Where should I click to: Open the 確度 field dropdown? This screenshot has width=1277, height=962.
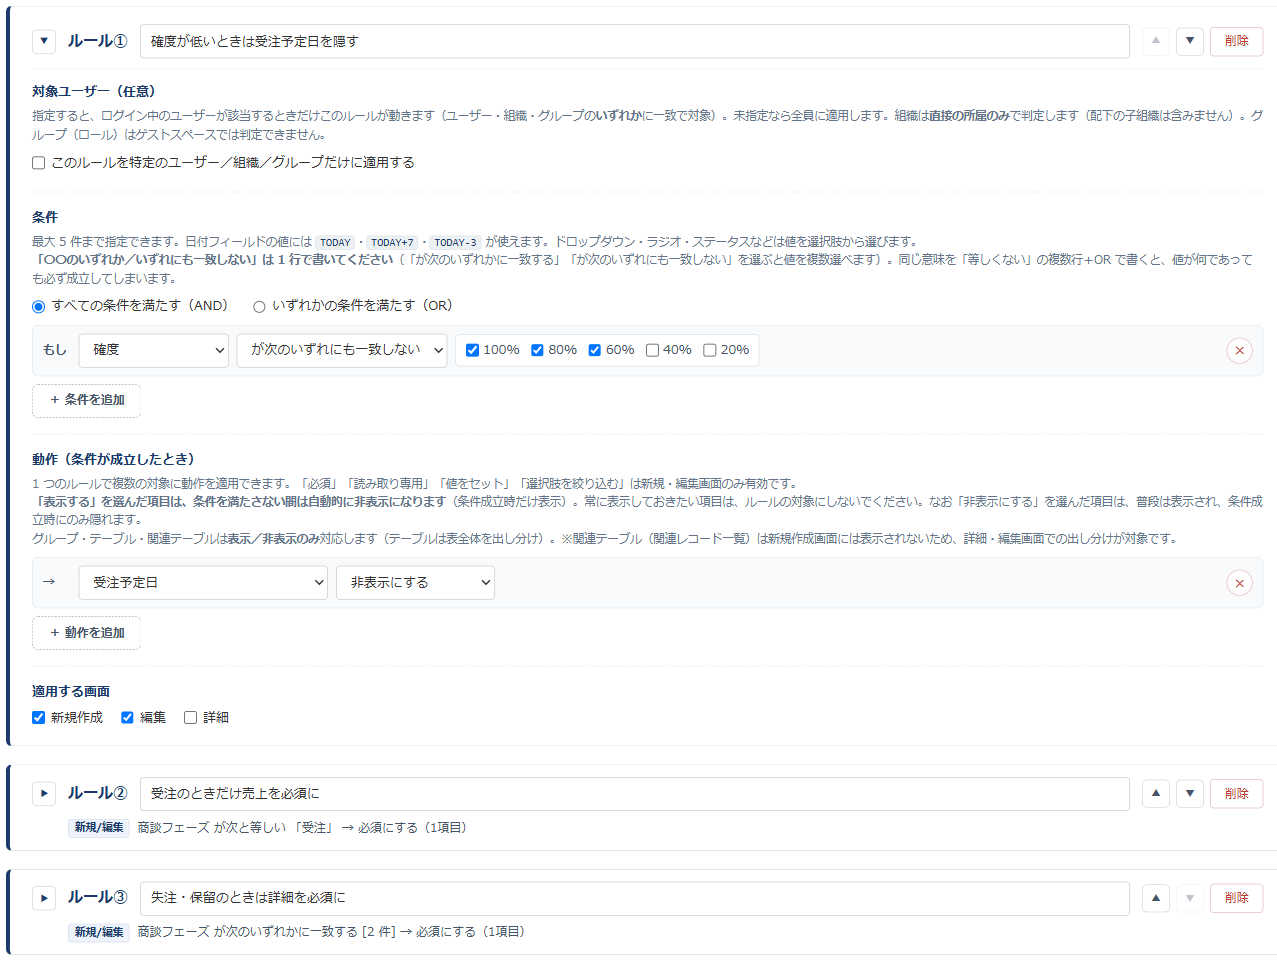(x=154, y=350)
